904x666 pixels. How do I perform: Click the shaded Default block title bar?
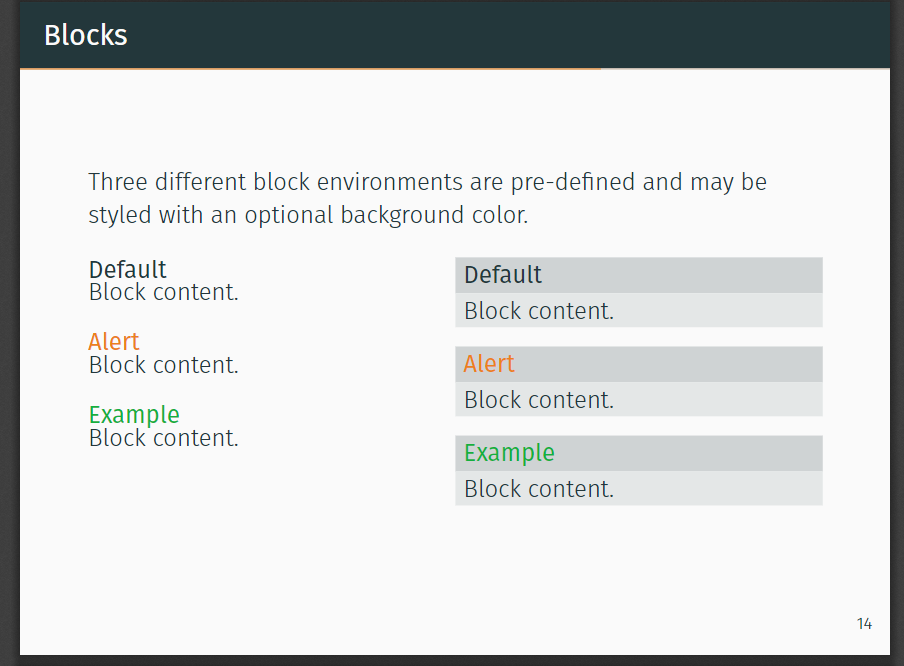(639, 275)
